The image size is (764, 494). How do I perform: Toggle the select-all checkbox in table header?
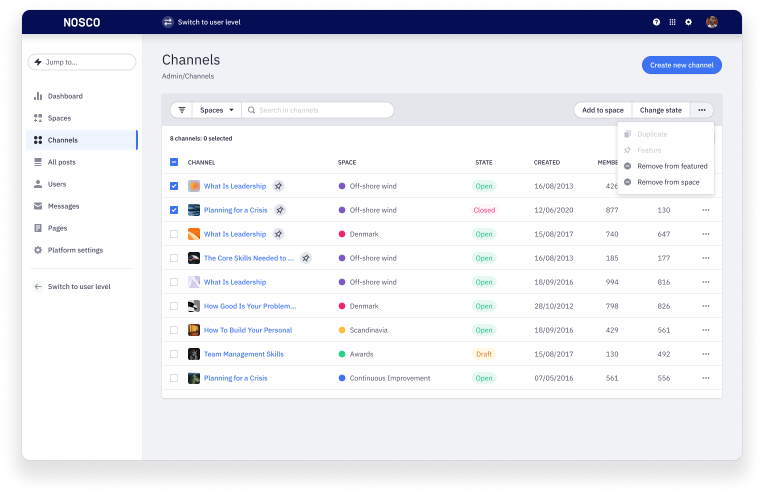pyautogui.click(x=174, y=162)
